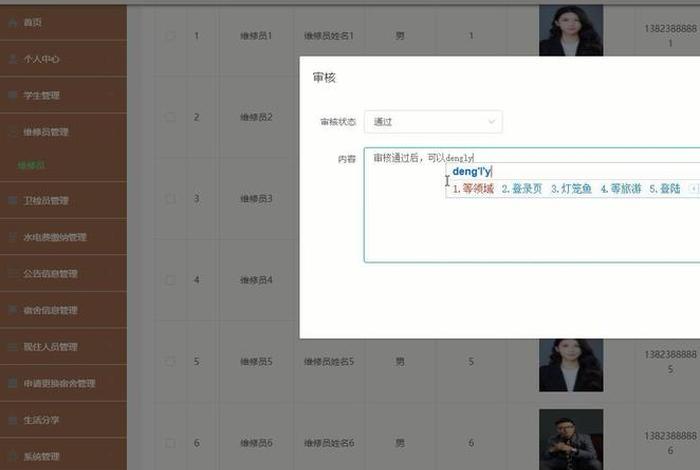Tick the checkbox for row 1
Image resolution: width=700 pixels, height=470 pixels.
(x=170, y=36)
